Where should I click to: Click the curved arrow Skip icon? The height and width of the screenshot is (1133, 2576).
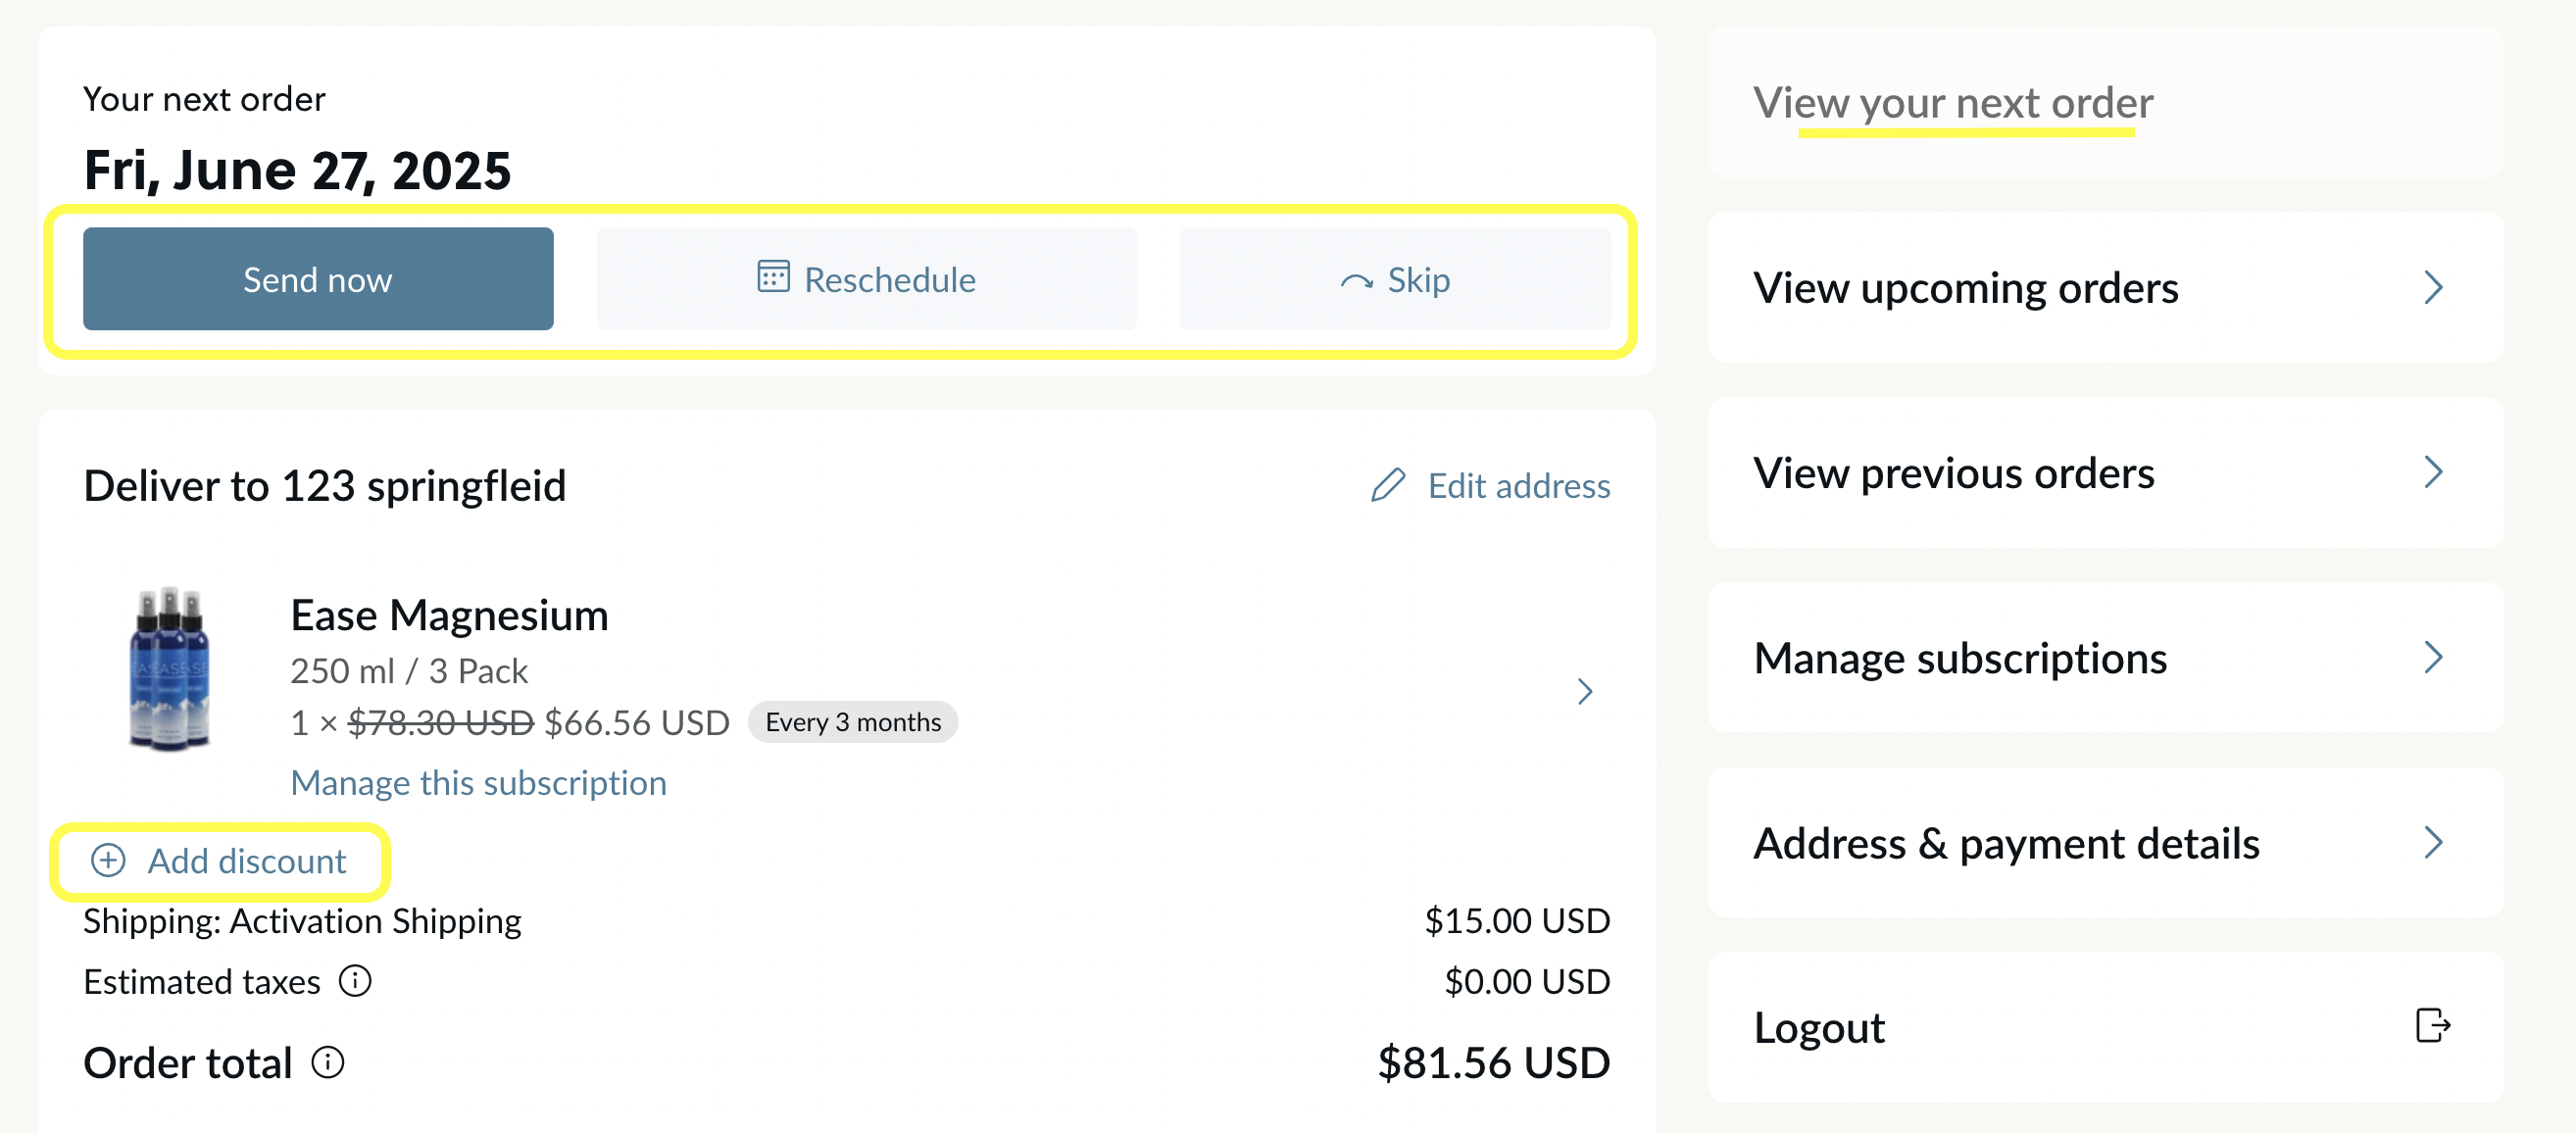point(1356,281)
